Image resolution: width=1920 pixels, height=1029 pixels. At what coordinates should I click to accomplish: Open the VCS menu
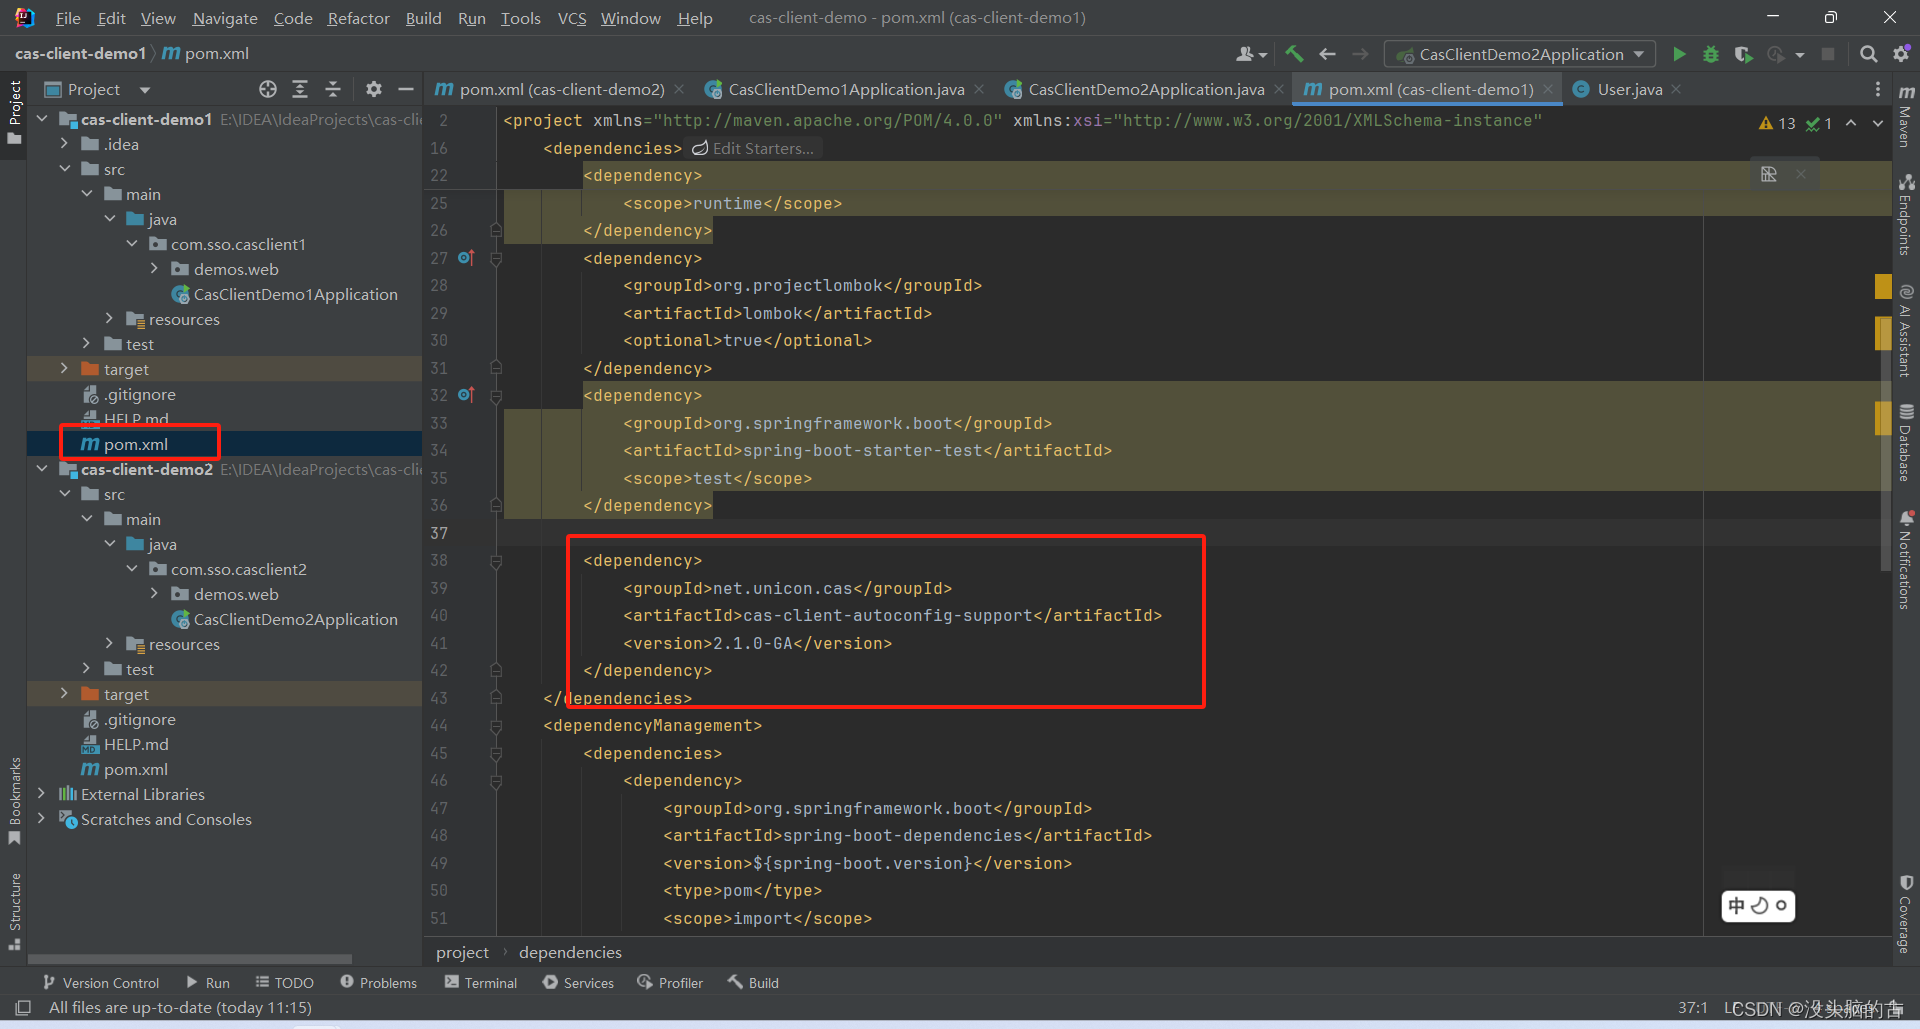point(572,18)
